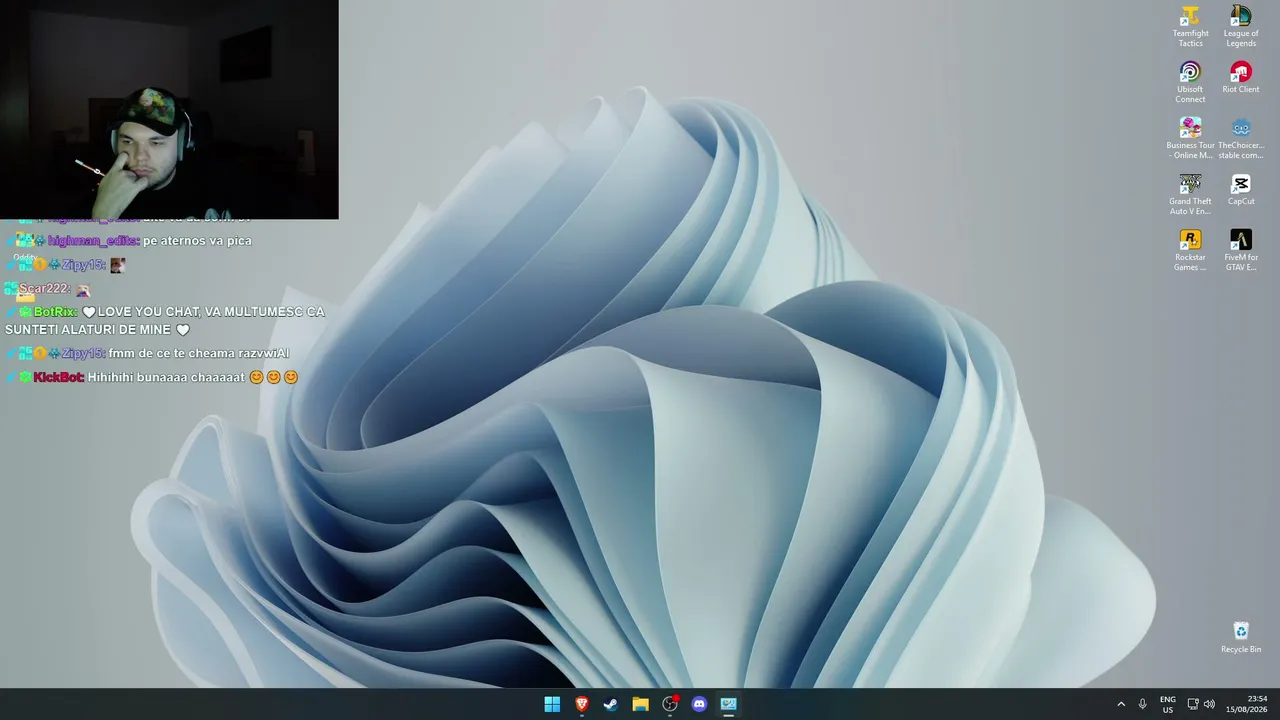The height and width of the screenshot is (720, 1280).
Task: Click the KickBot username in chat
Action: [x=59, y=377]
